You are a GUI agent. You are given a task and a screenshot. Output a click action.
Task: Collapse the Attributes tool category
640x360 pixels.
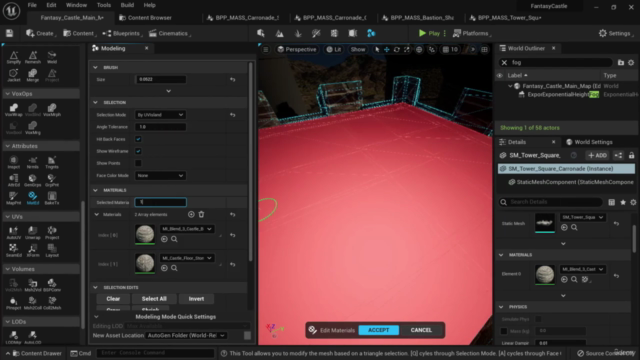pyautogui.click(x=7, y=146)
